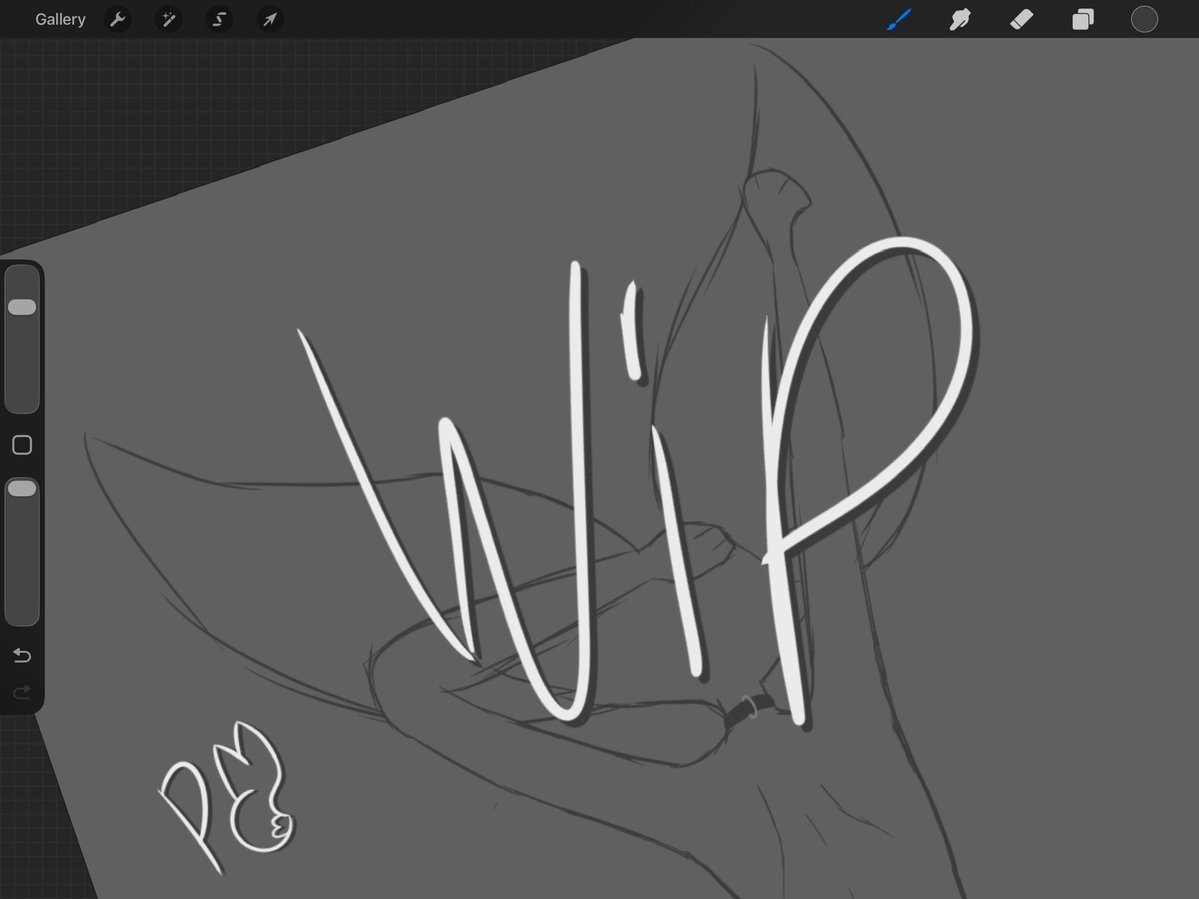Redo the last undone action
This screenshot has height=899, width=1199.
22,691
